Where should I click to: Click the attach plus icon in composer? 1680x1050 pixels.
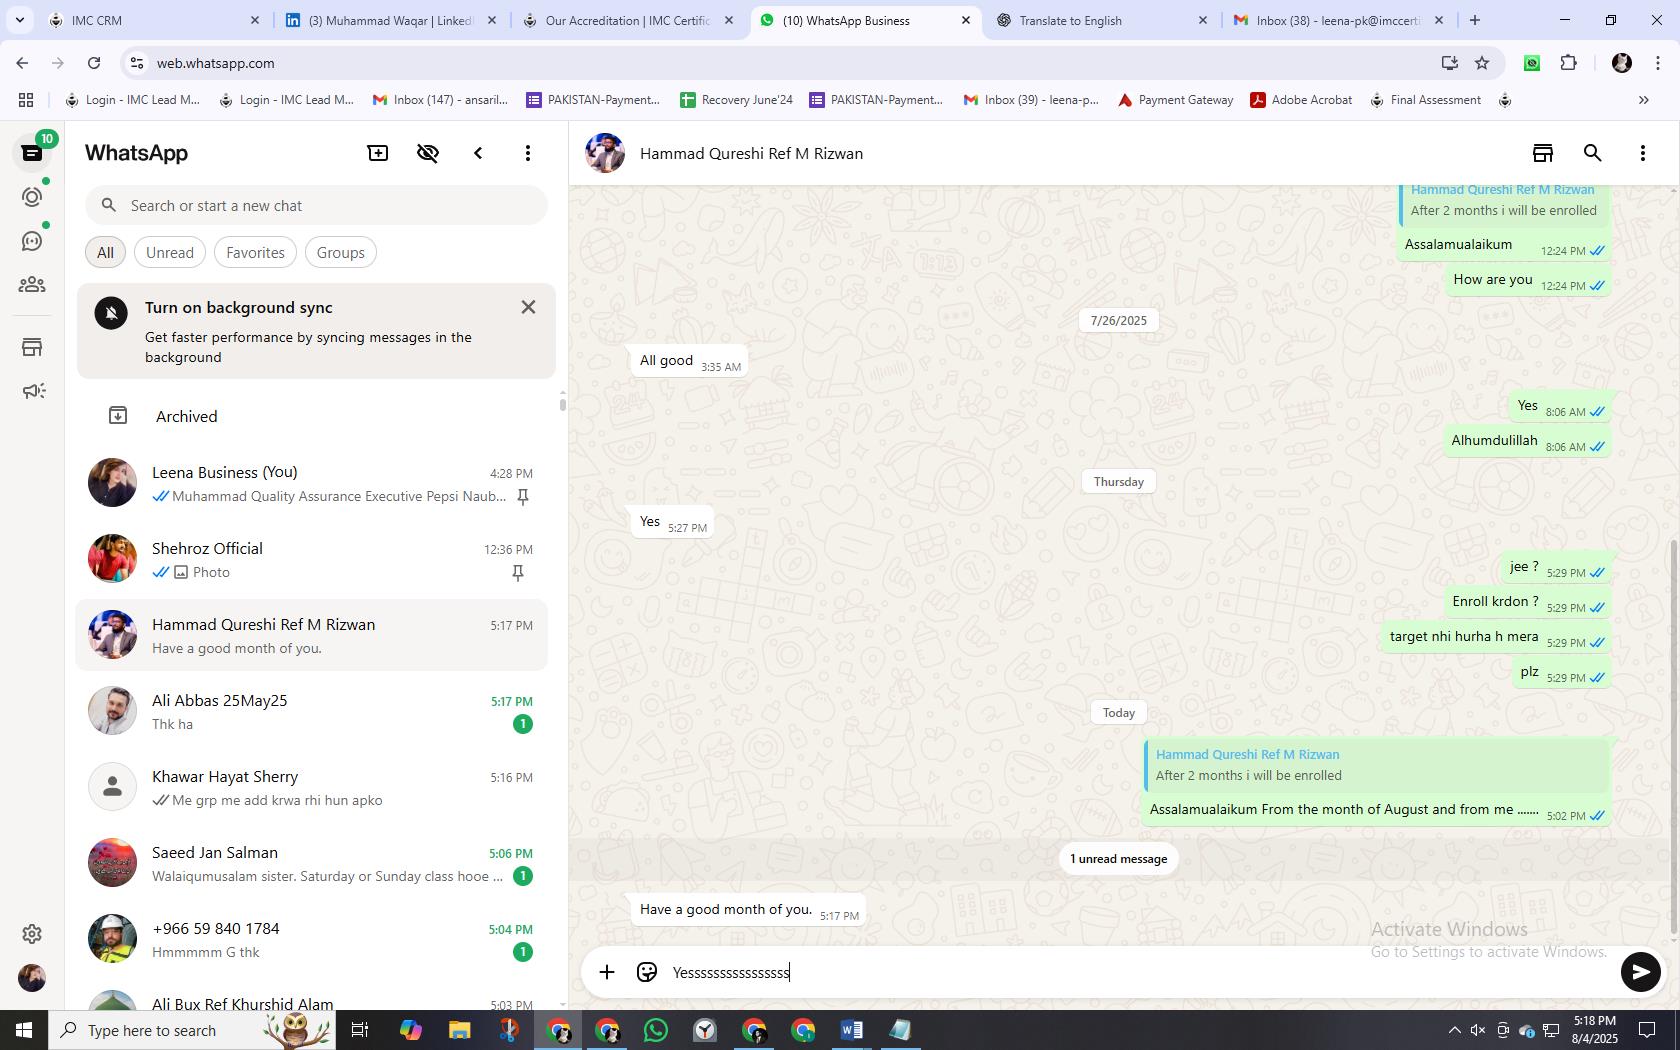point(607,972)
